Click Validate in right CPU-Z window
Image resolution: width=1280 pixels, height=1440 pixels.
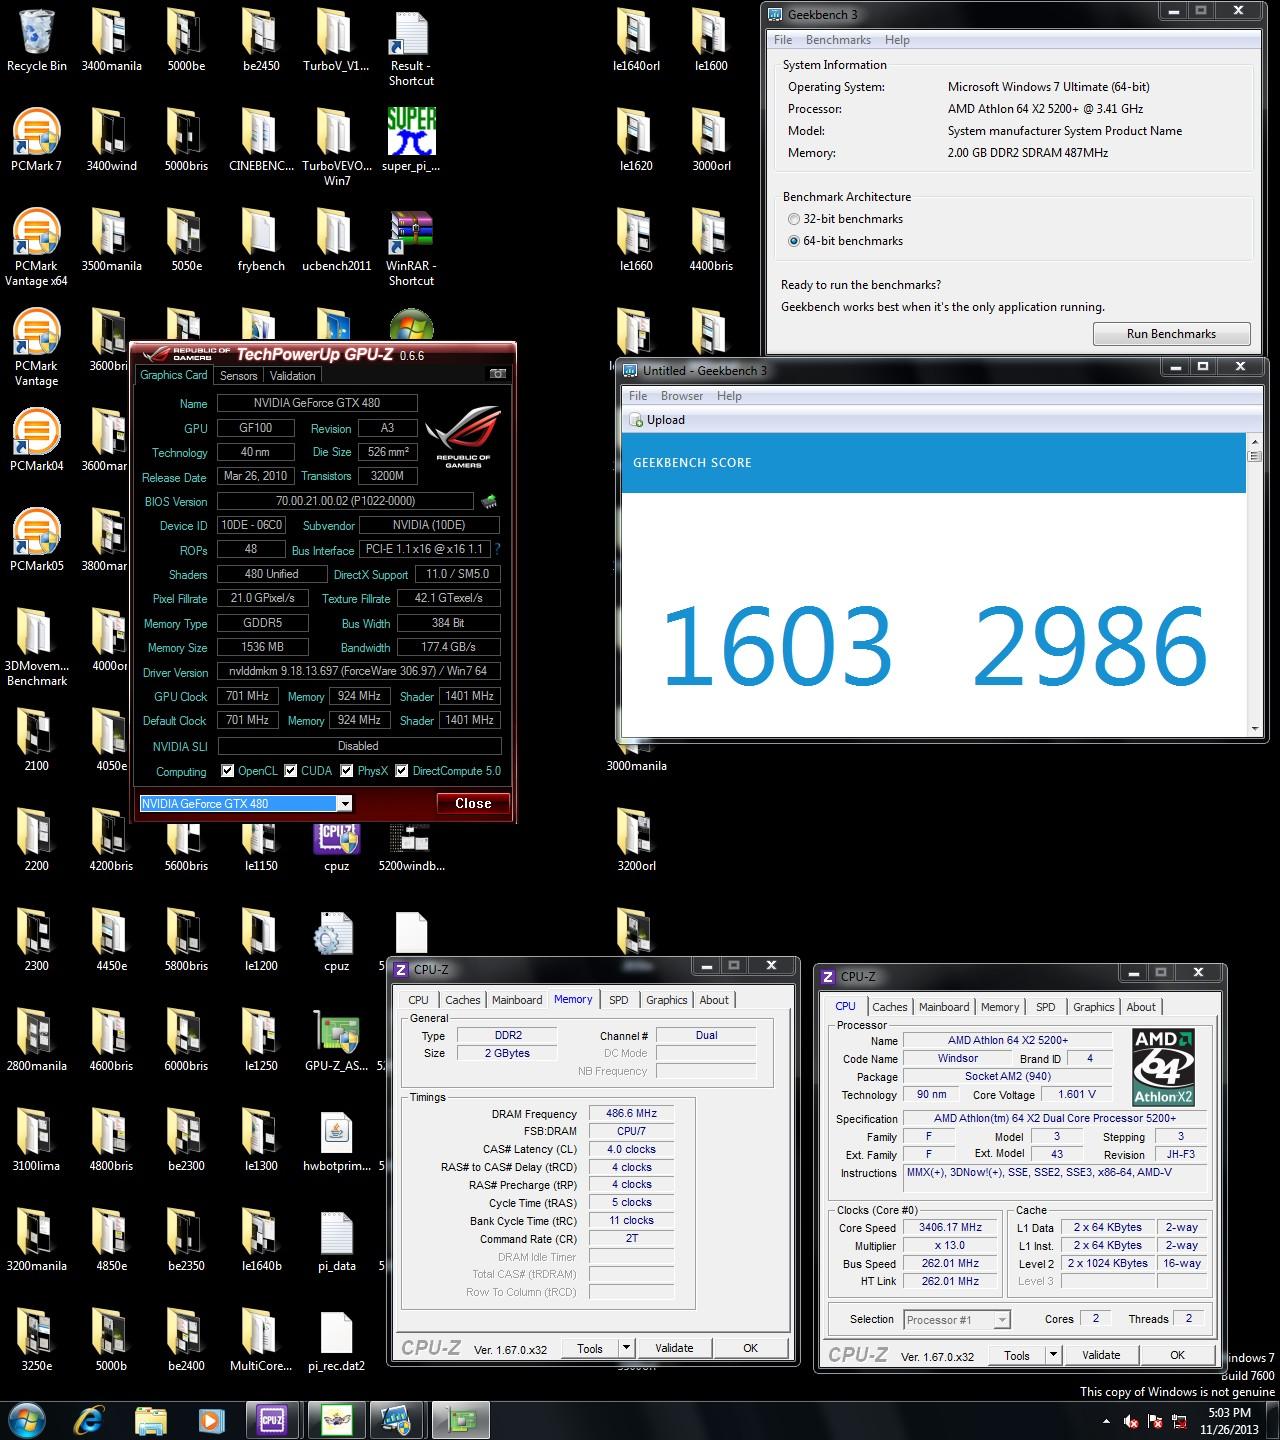pos(1101,1355)
